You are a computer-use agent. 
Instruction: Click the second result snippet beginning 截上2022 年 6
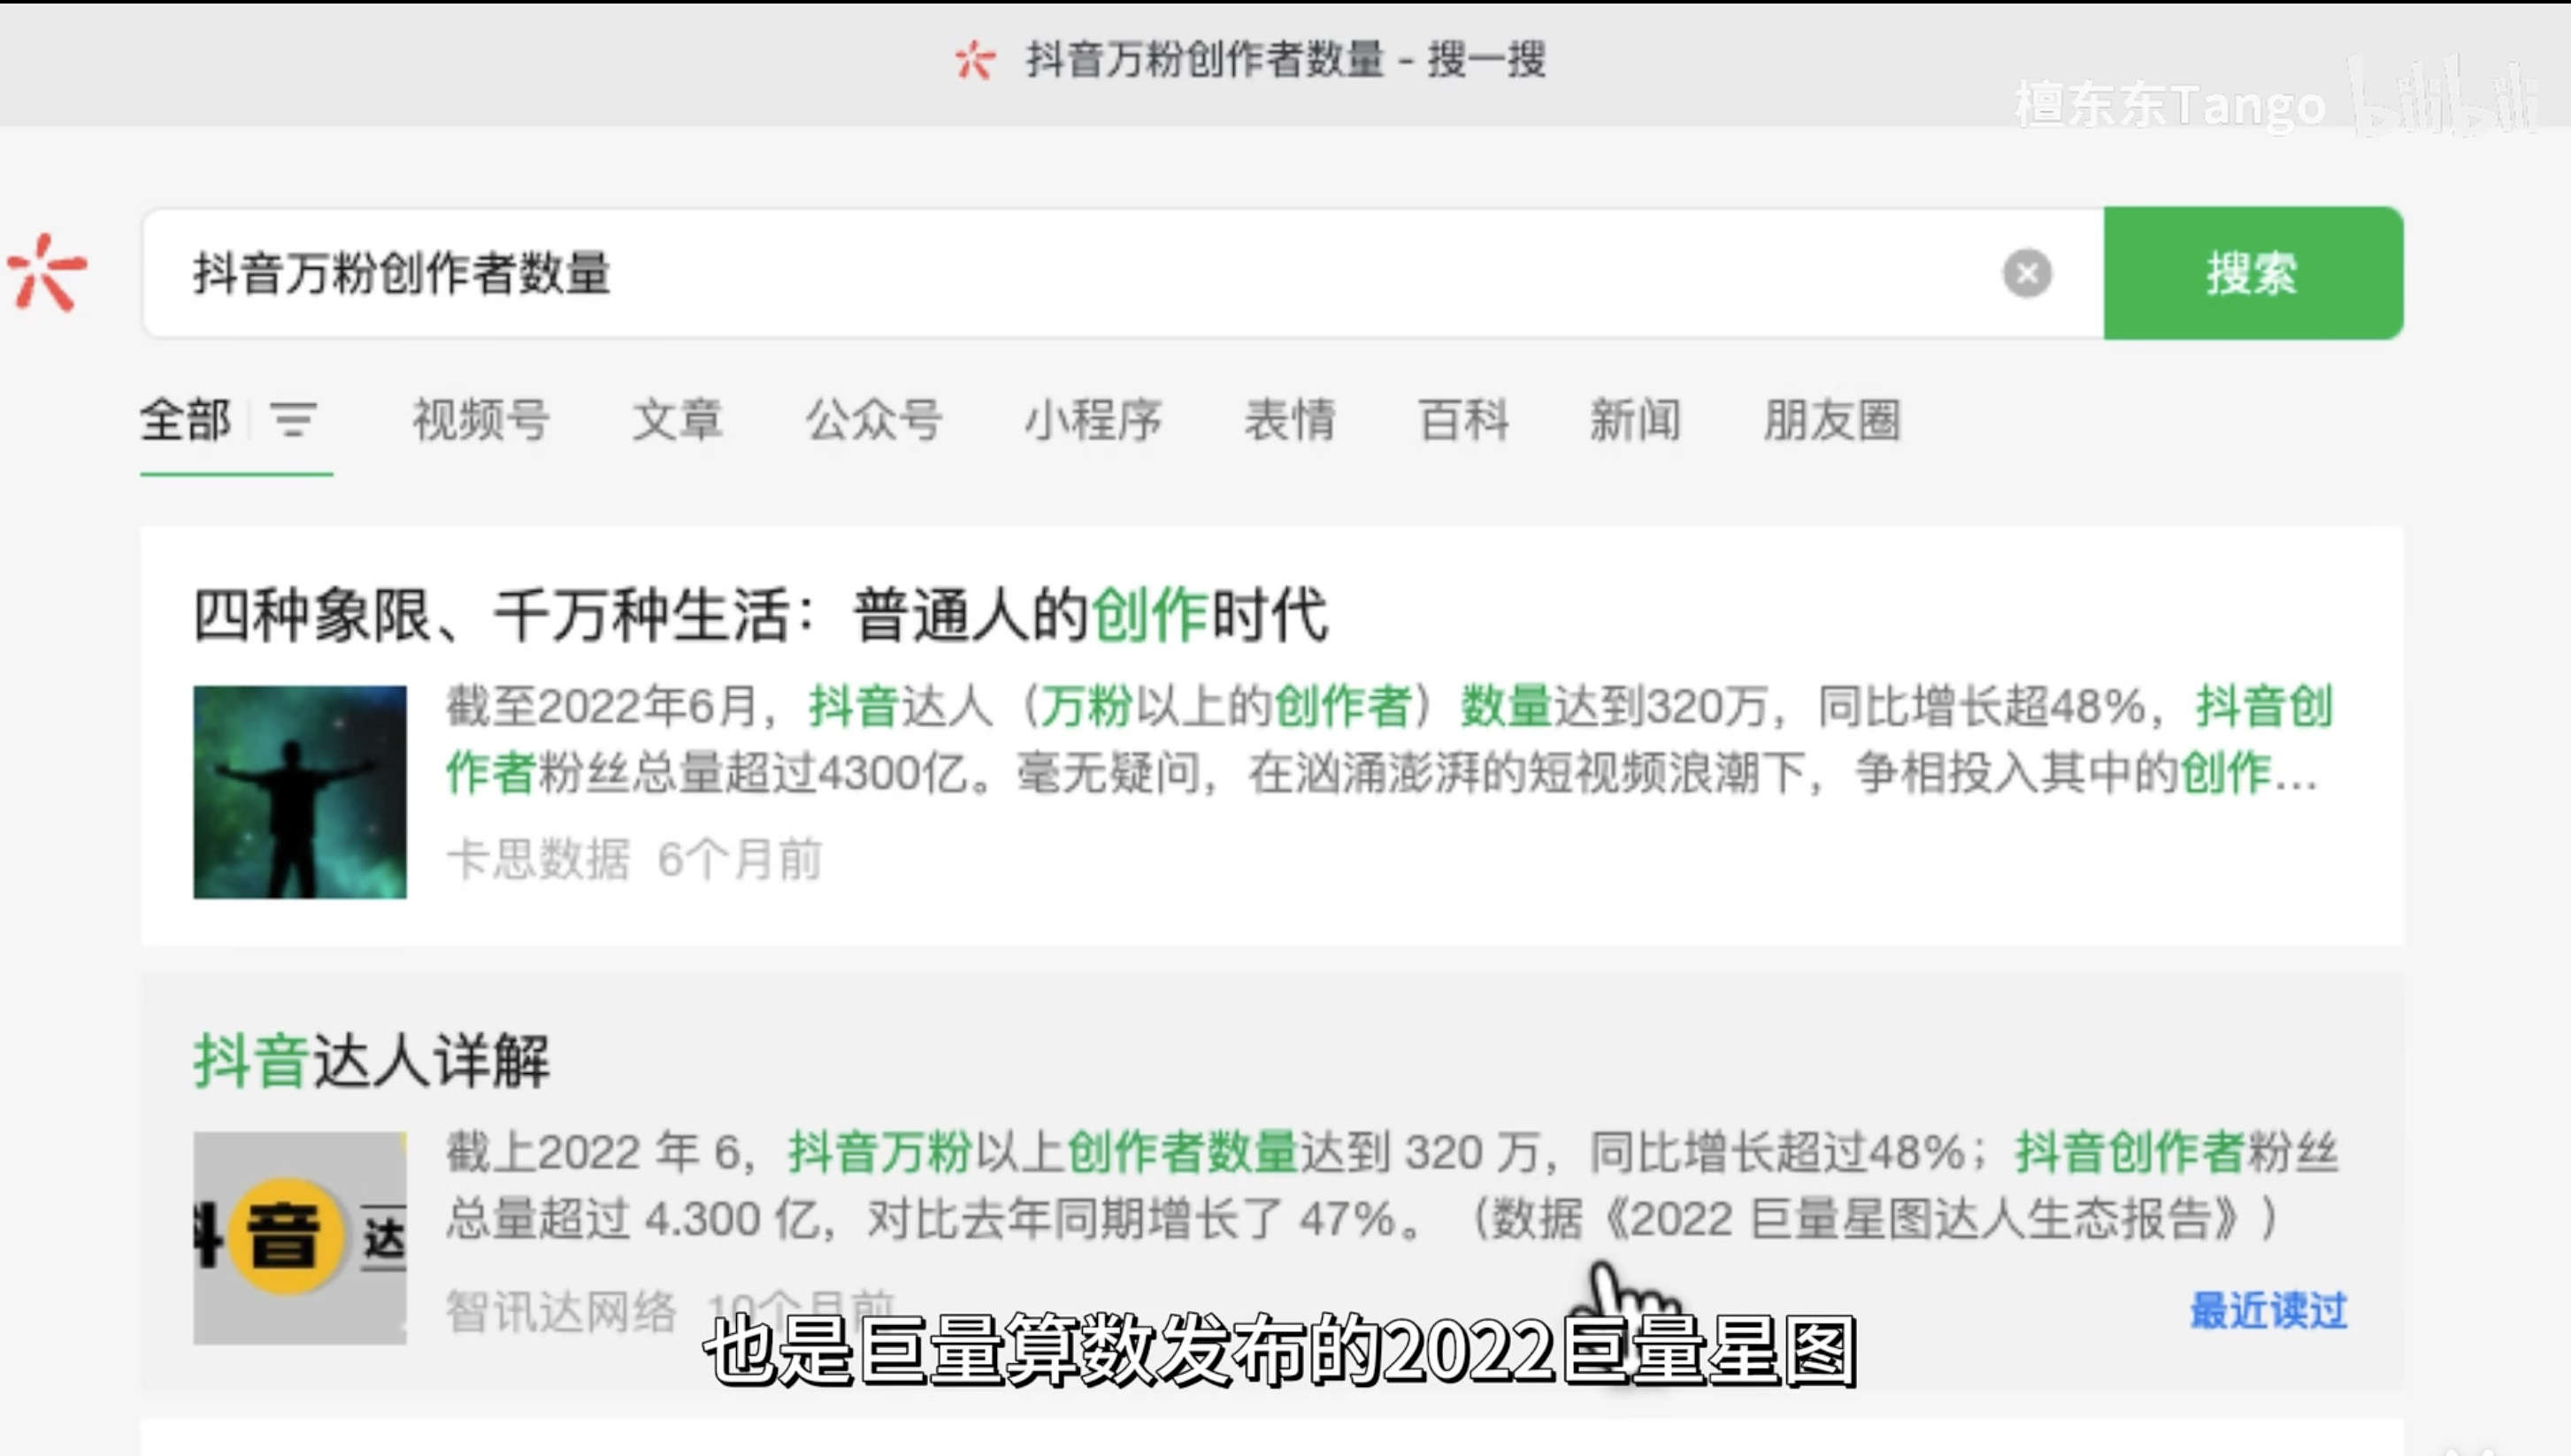click(x=1391, y=1185)
